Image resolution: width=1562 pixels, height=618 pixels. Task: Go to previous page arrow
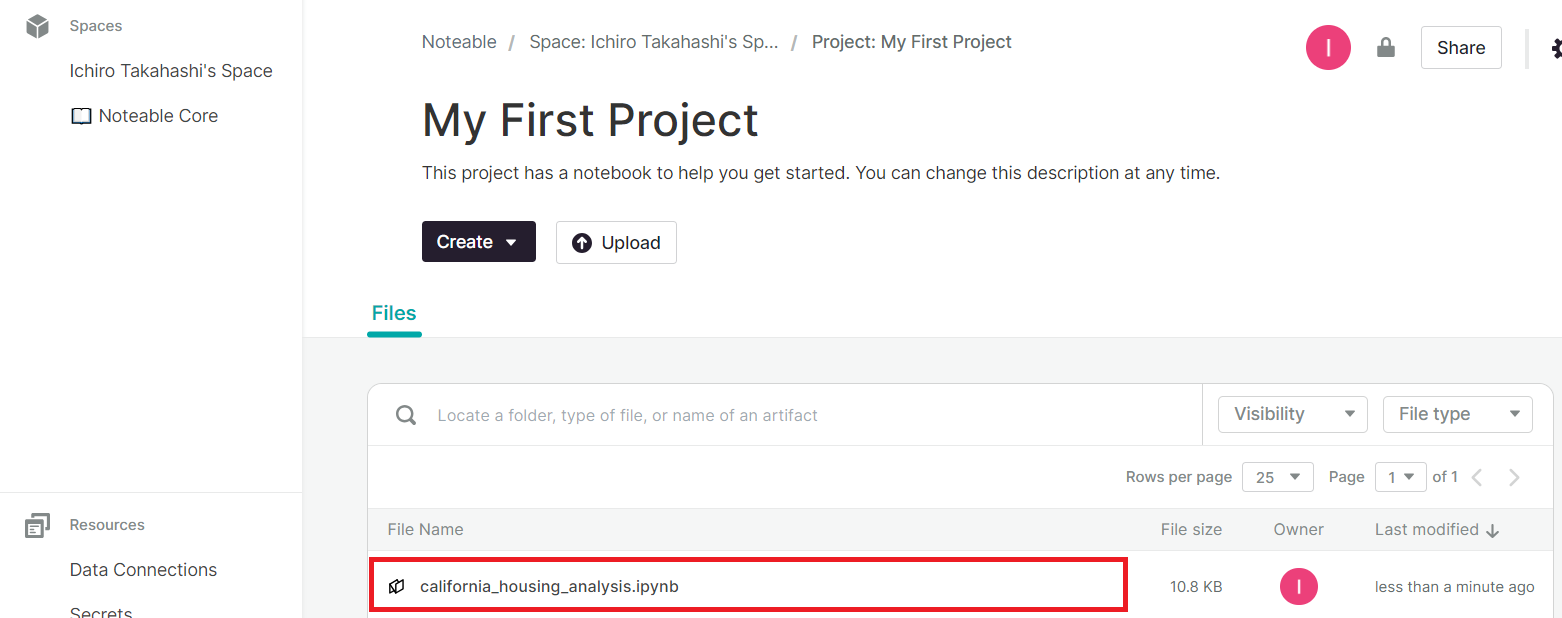pos(1478,477)
